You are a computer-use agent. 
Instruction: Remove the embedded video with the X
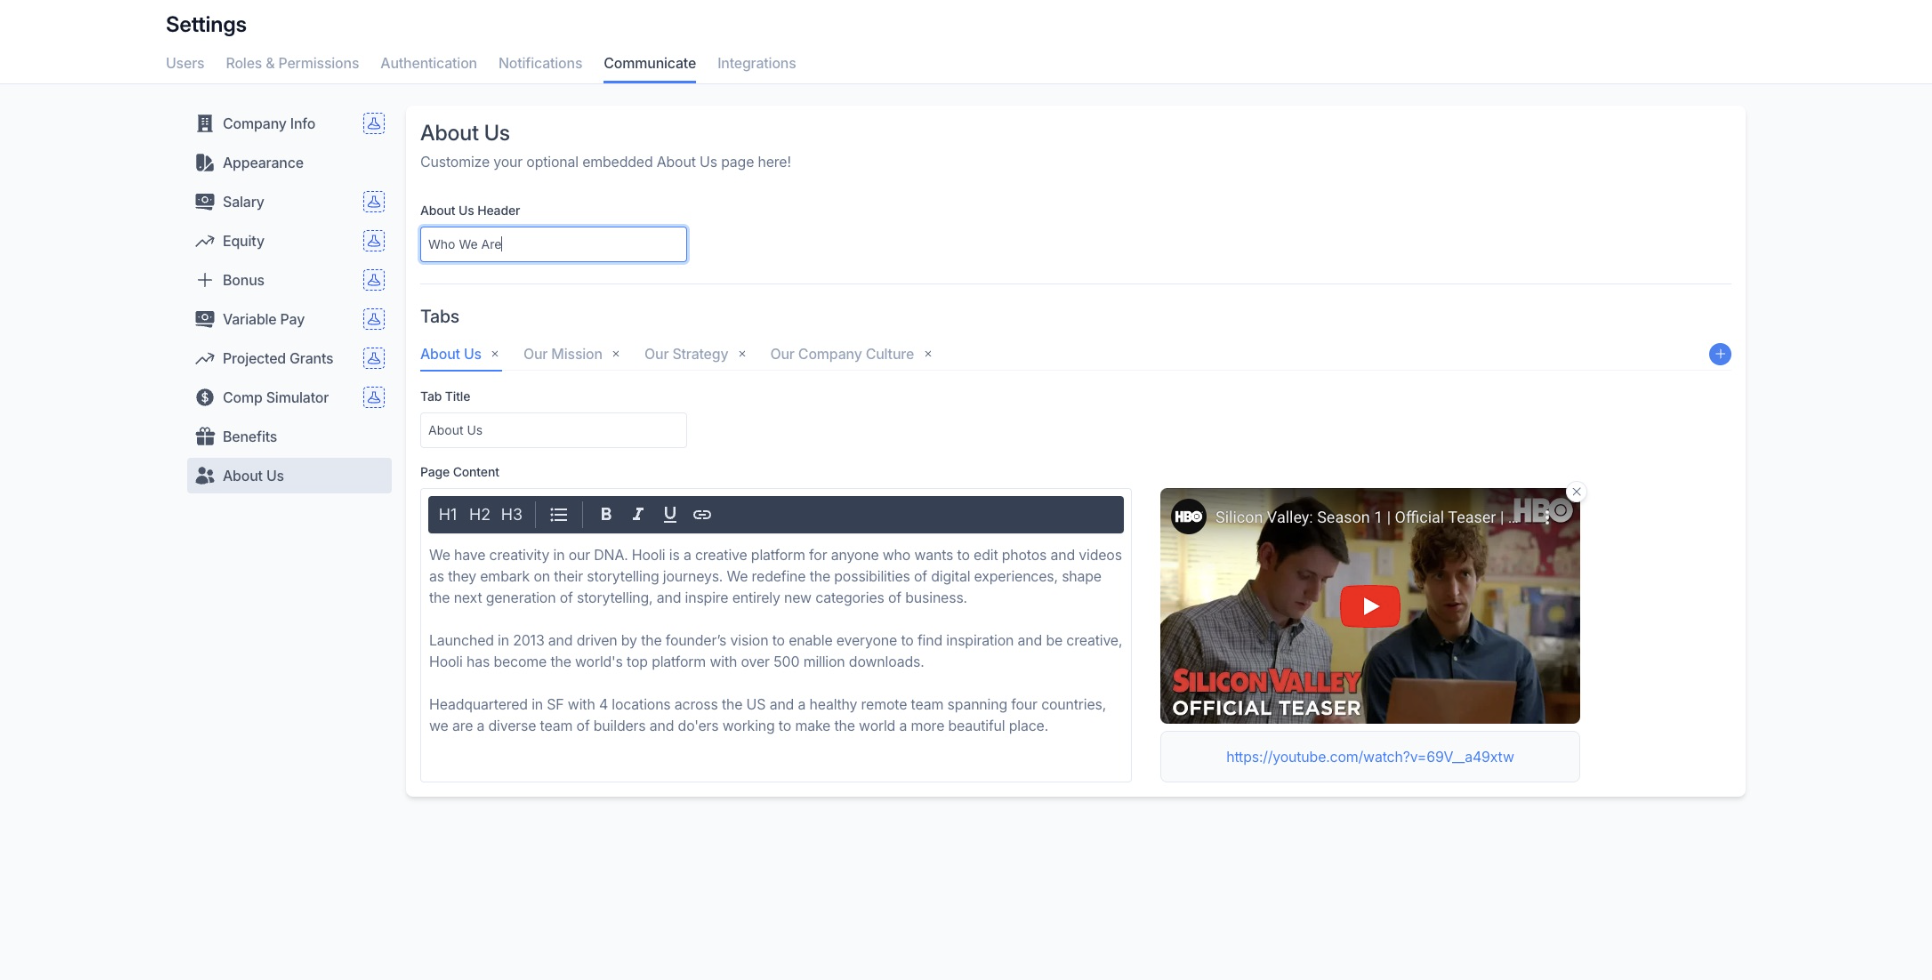point(1576,492)
